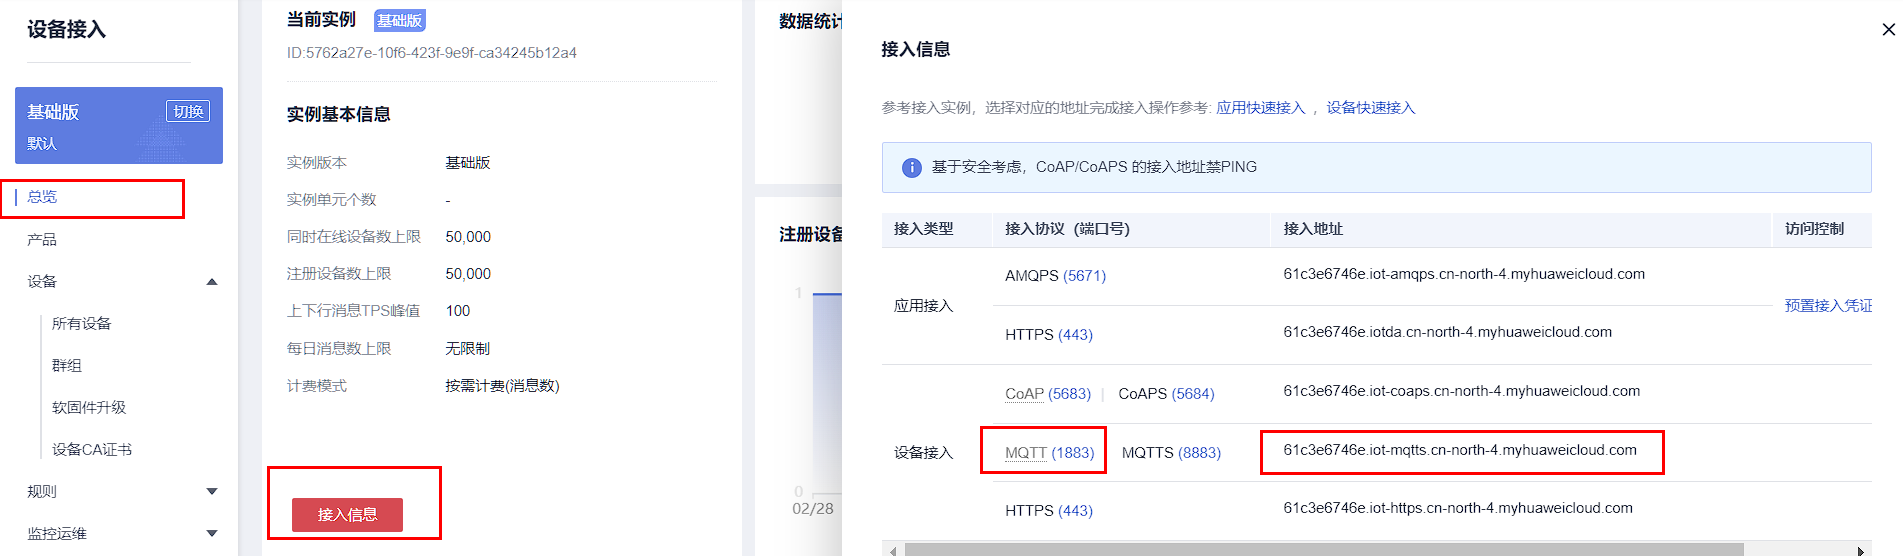The height and width of the screenshot is (556, 1903).
Task: Open 所有设备 submenu item
Action: click(x=82, y=324)
